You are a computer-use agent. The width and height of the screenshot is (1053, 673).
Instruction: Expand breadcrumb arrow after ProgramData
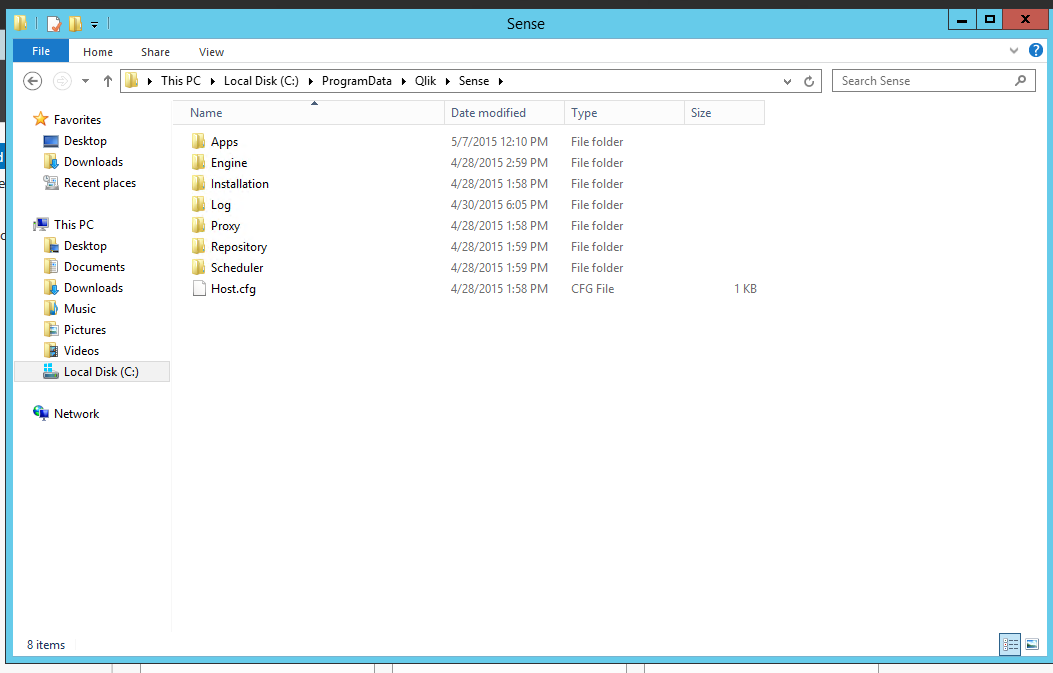tap(404, 81)
